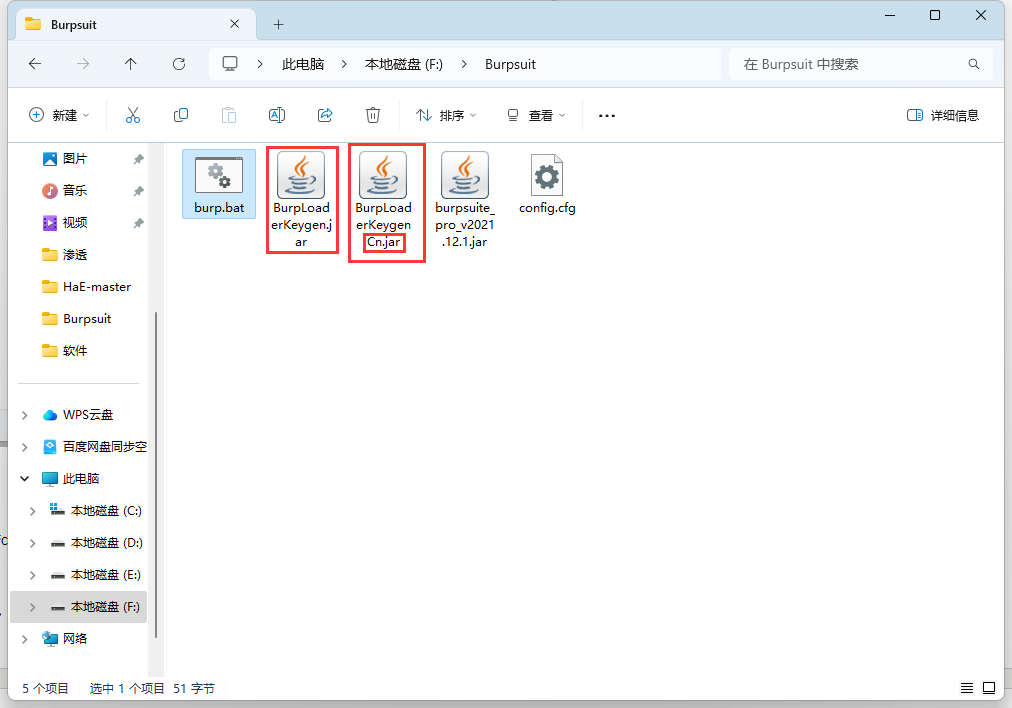The image size is (1012, 708).
Task: Toggle the 详细信息 details pane
Action: (943, 116)
